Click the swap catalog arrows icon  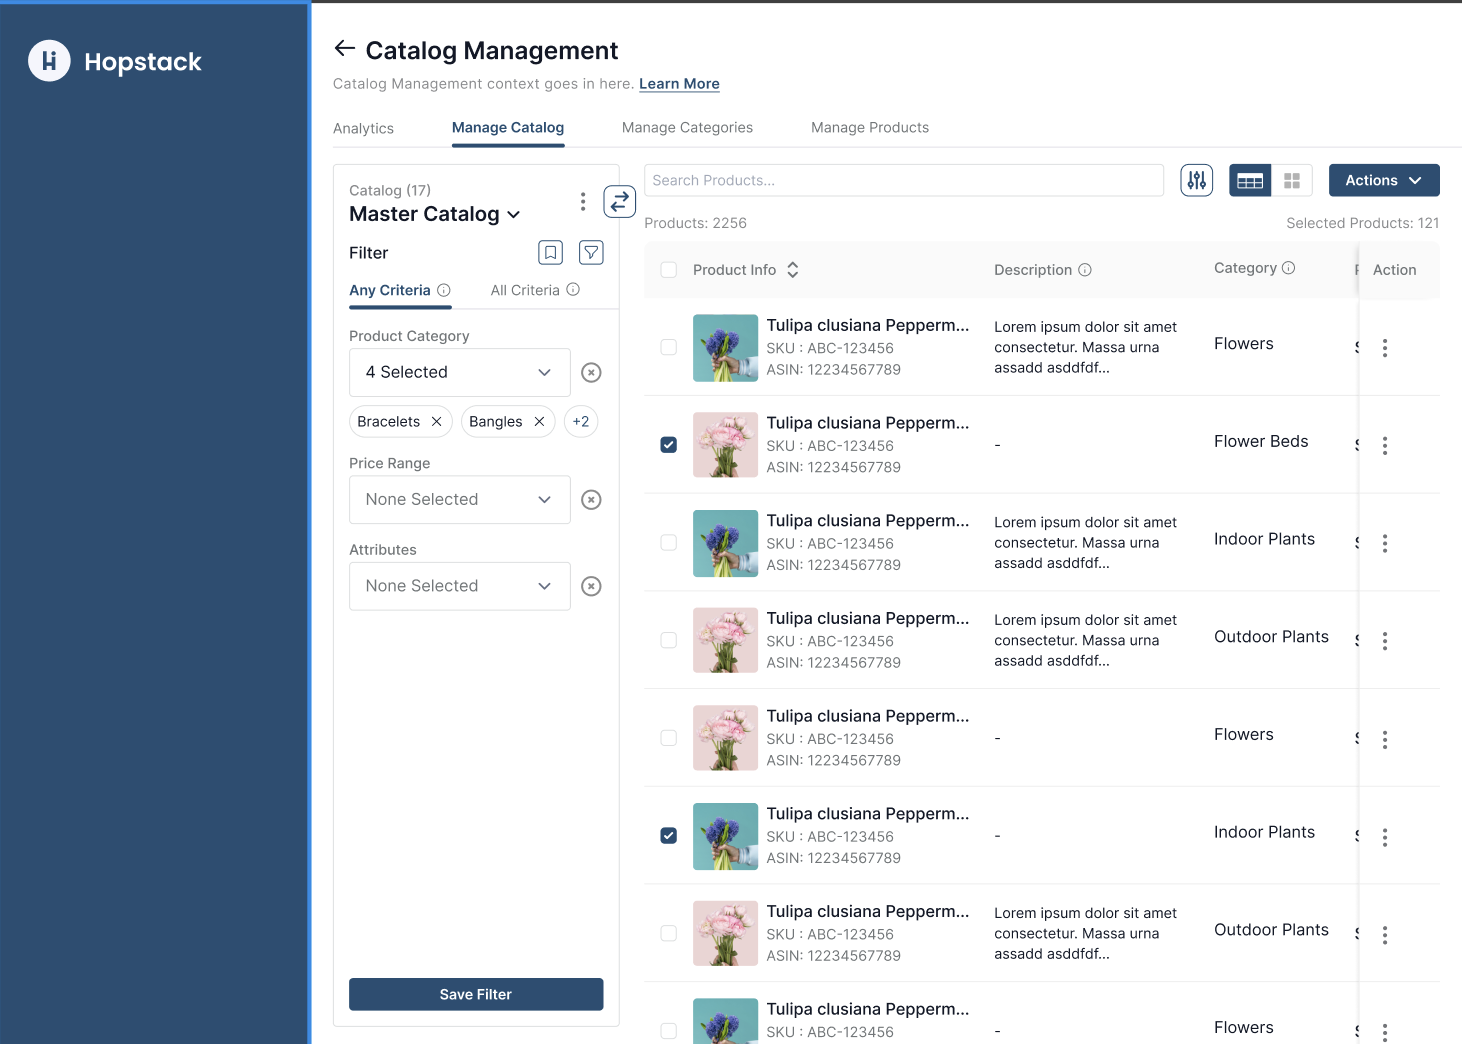pos(620,202)
